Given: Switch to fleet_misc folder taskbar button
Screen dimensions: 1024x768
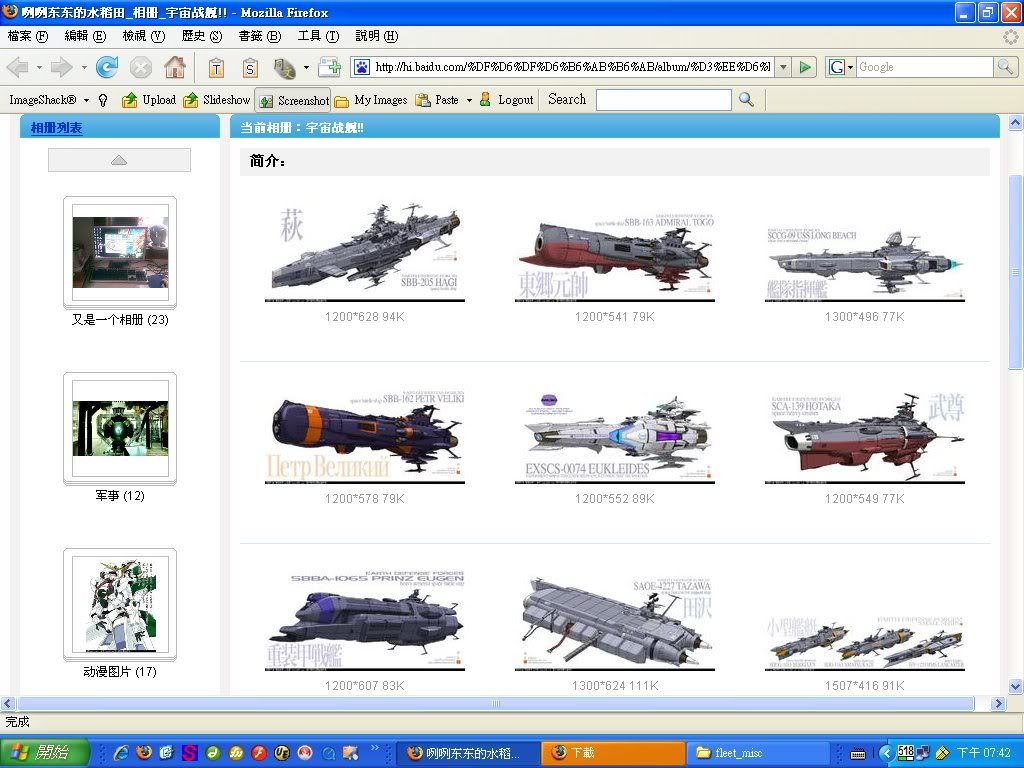Looking at the screenshot, I should [756, 753].
